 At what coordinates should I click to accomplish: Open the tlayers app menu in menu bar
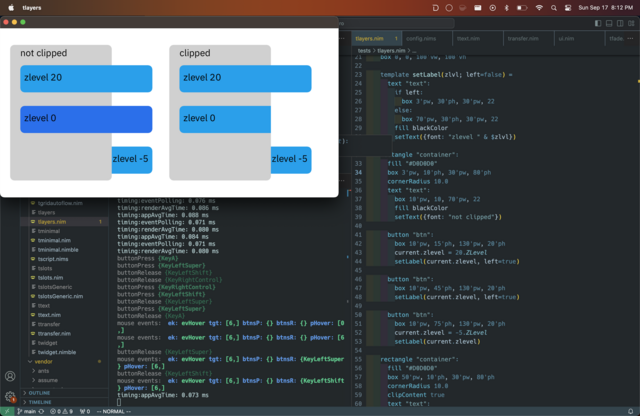pyautogui.click(x=32, y=8)
